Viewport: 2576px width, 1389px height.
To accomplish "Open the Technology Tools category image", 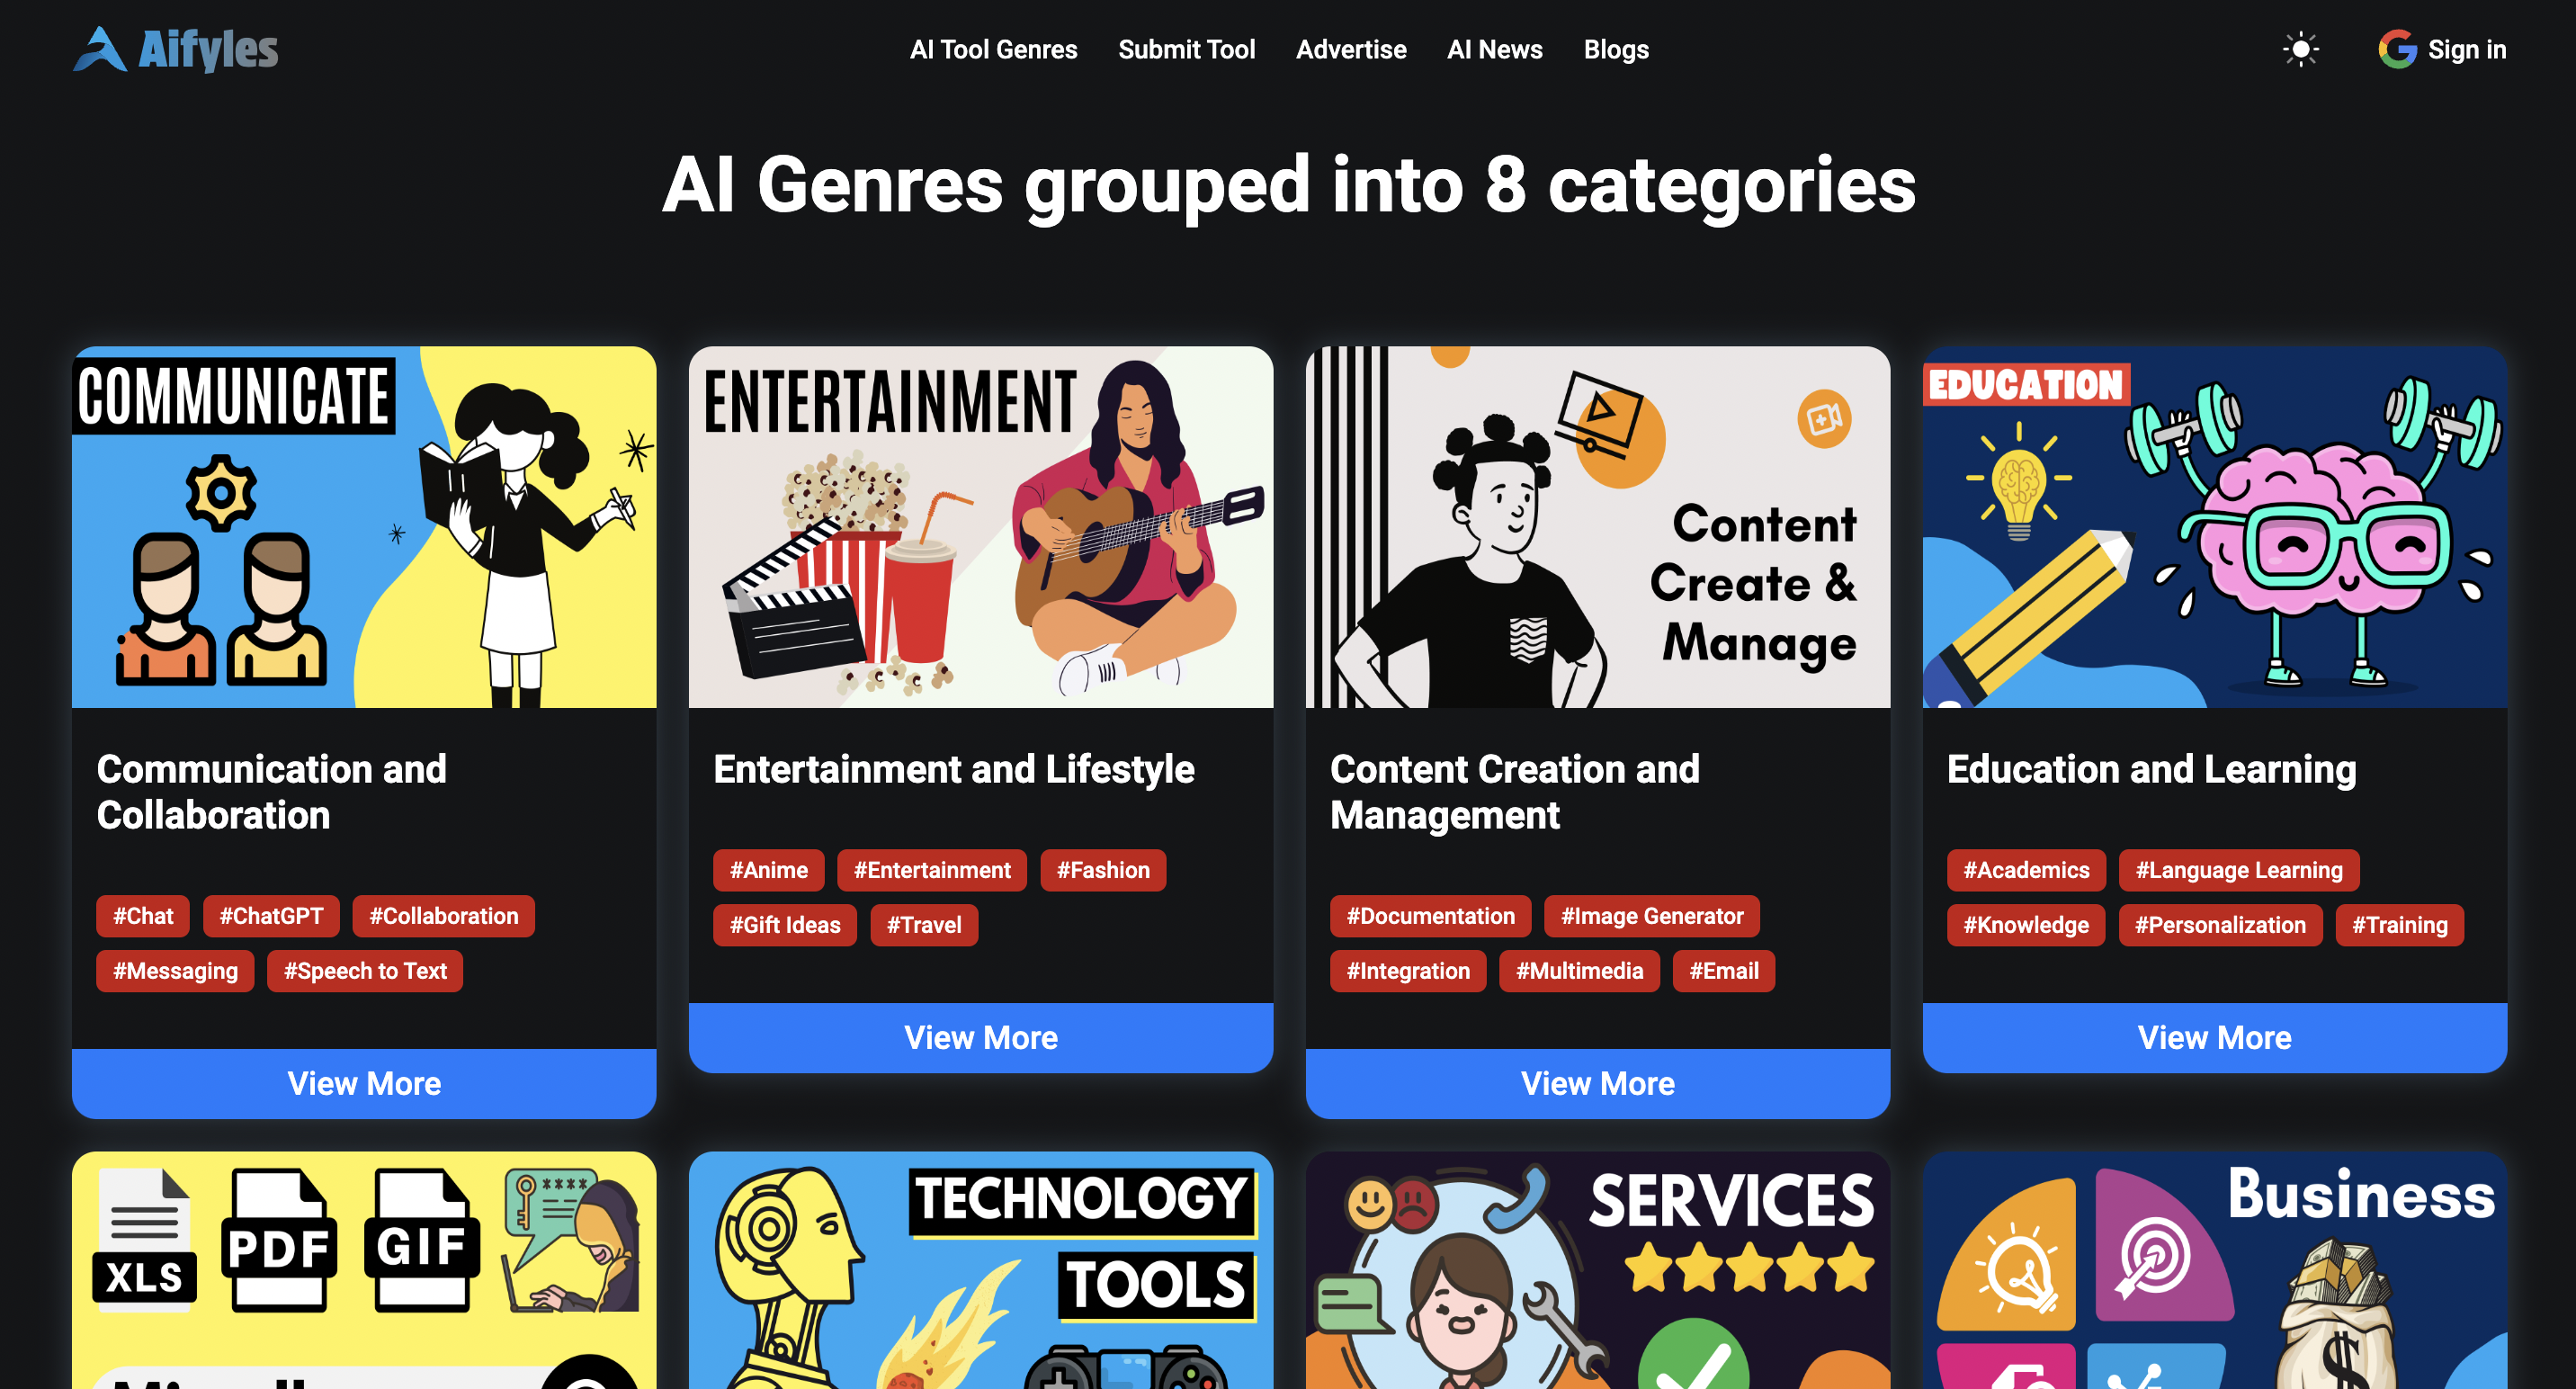I will coord(981,1270).
